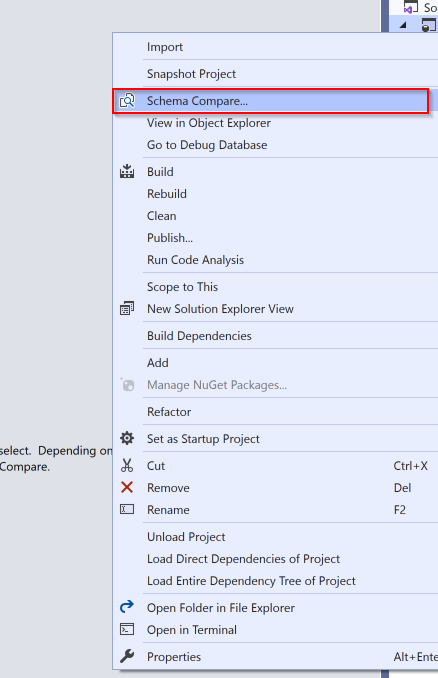Click the scissors Cut icon

[127, 466]
